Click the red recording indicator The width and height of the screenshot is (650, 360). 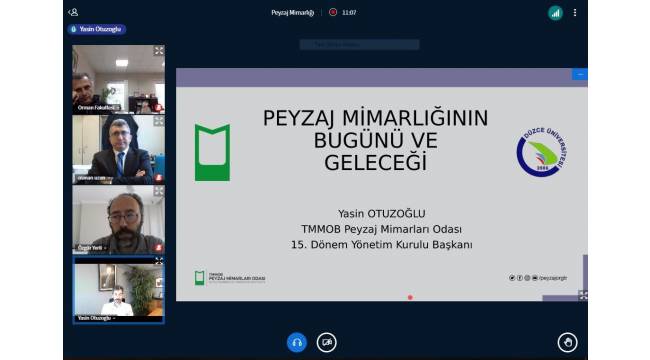click(333, 12)
